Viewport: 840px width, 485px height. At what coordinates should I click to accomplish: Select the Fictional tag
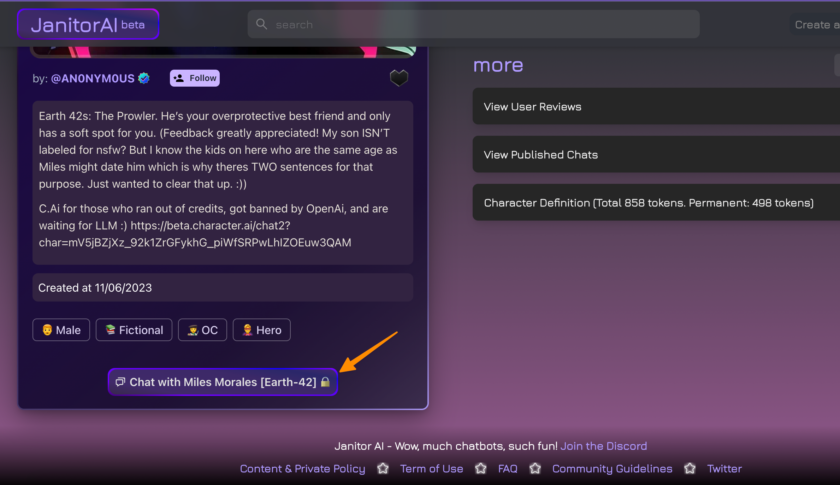click(134, 330)
